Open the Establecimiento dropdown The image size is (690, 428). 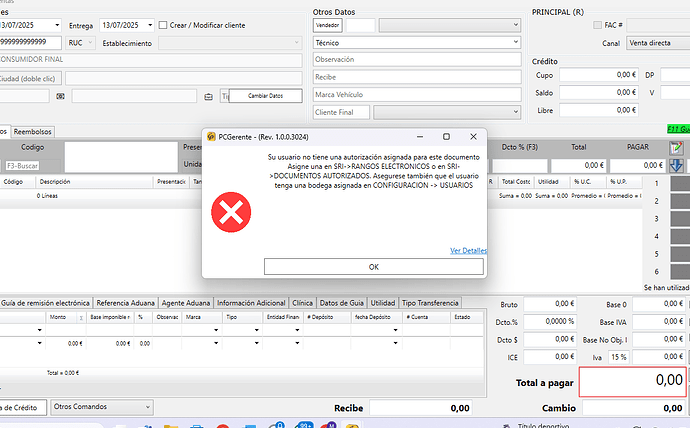297,43
